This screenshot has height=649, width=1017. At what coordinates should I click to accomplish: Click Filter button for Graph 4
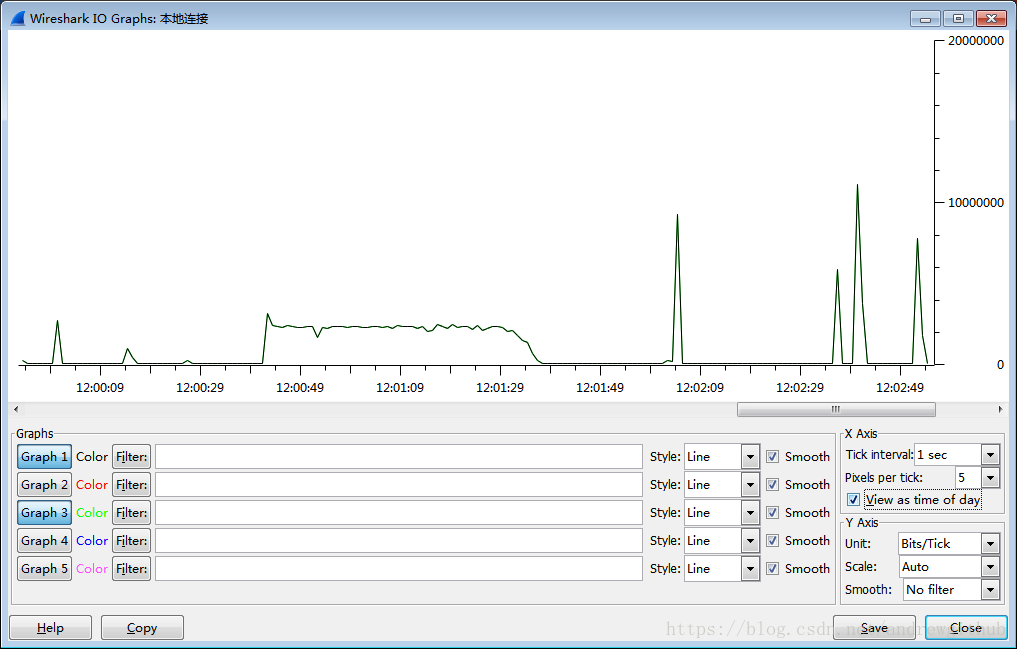(x=132, y=540)
